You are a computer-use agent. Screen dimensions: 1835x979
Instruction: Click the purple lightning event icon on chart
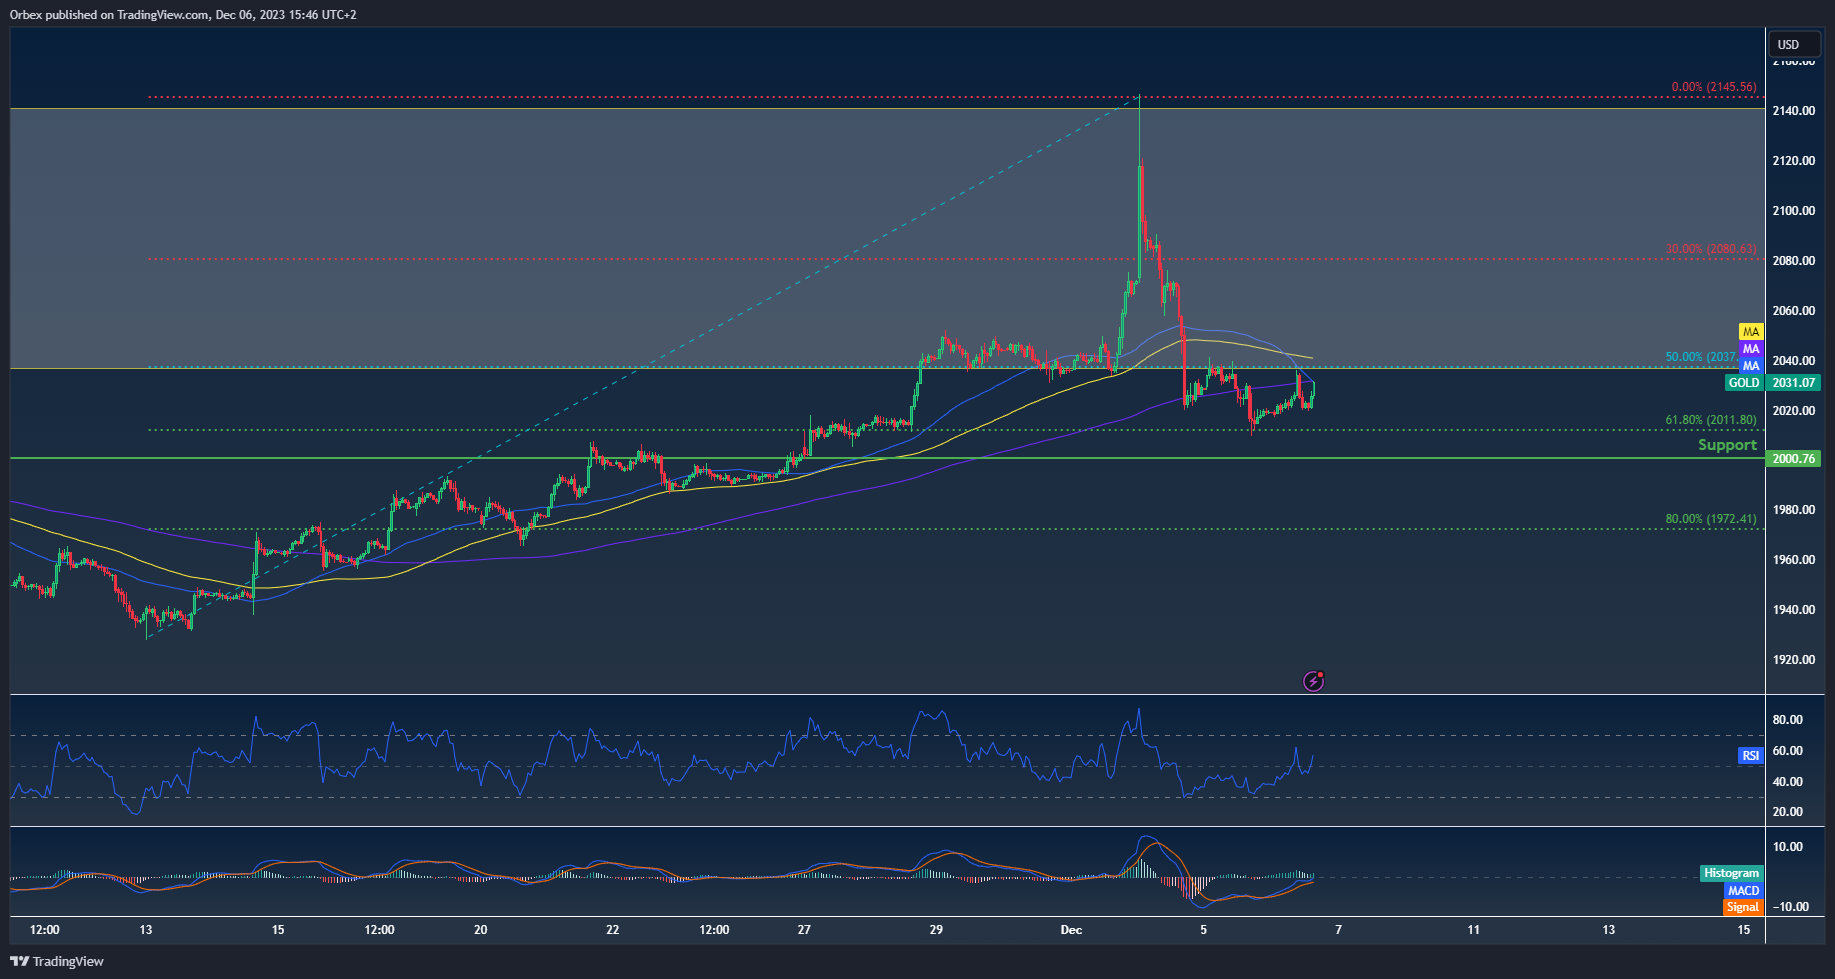pyautogui.click(x=1313, y=681)
